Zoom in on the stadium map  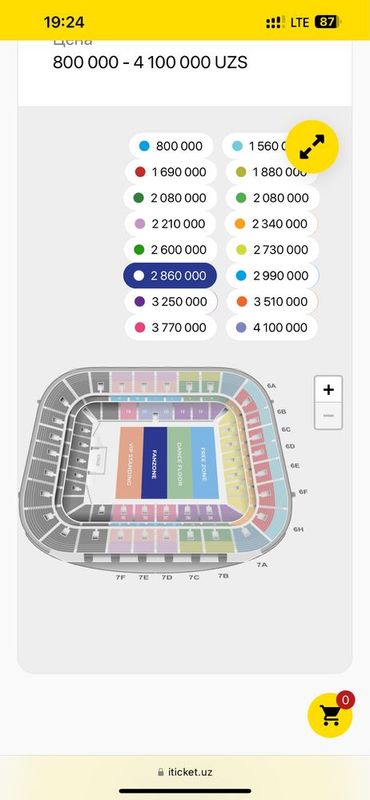[x=328, y=390]
